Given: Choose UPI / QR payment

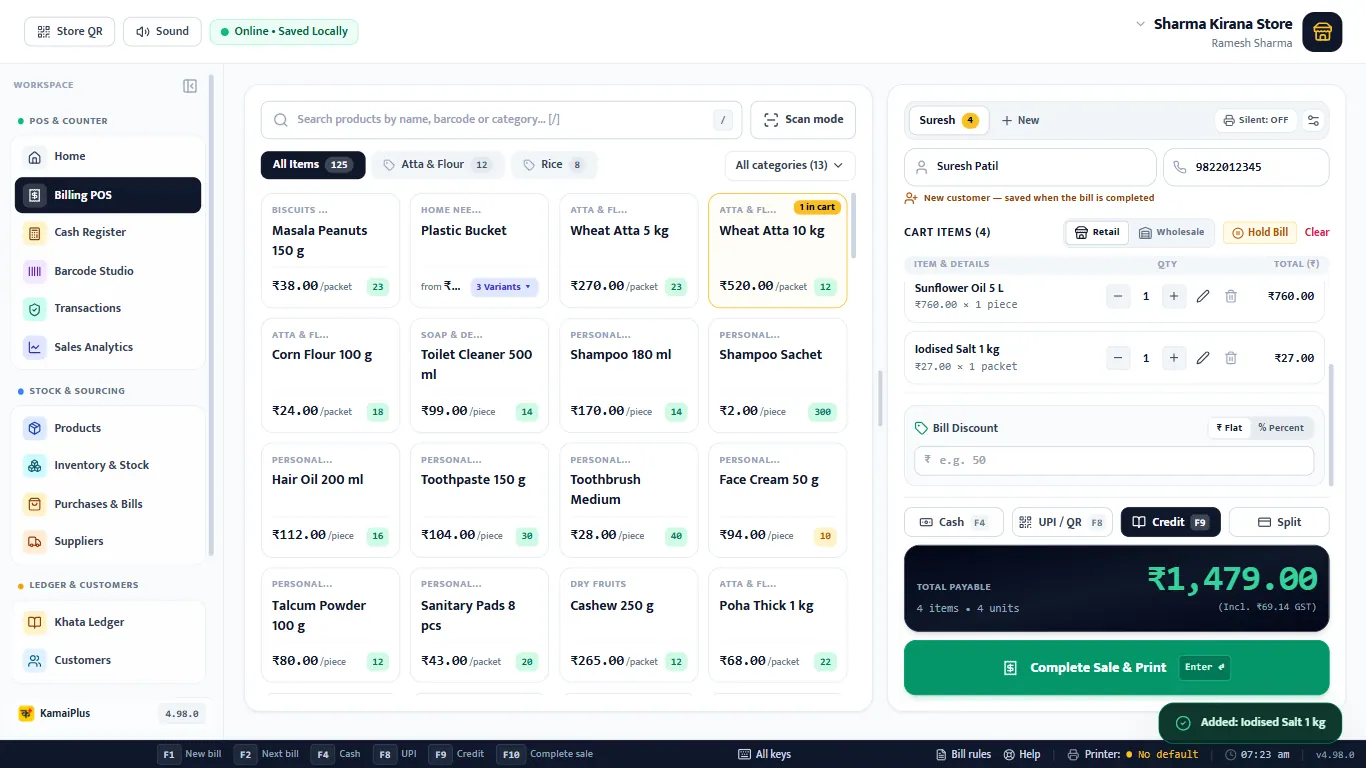Looking at the screenshot, I should [1062, 522].
